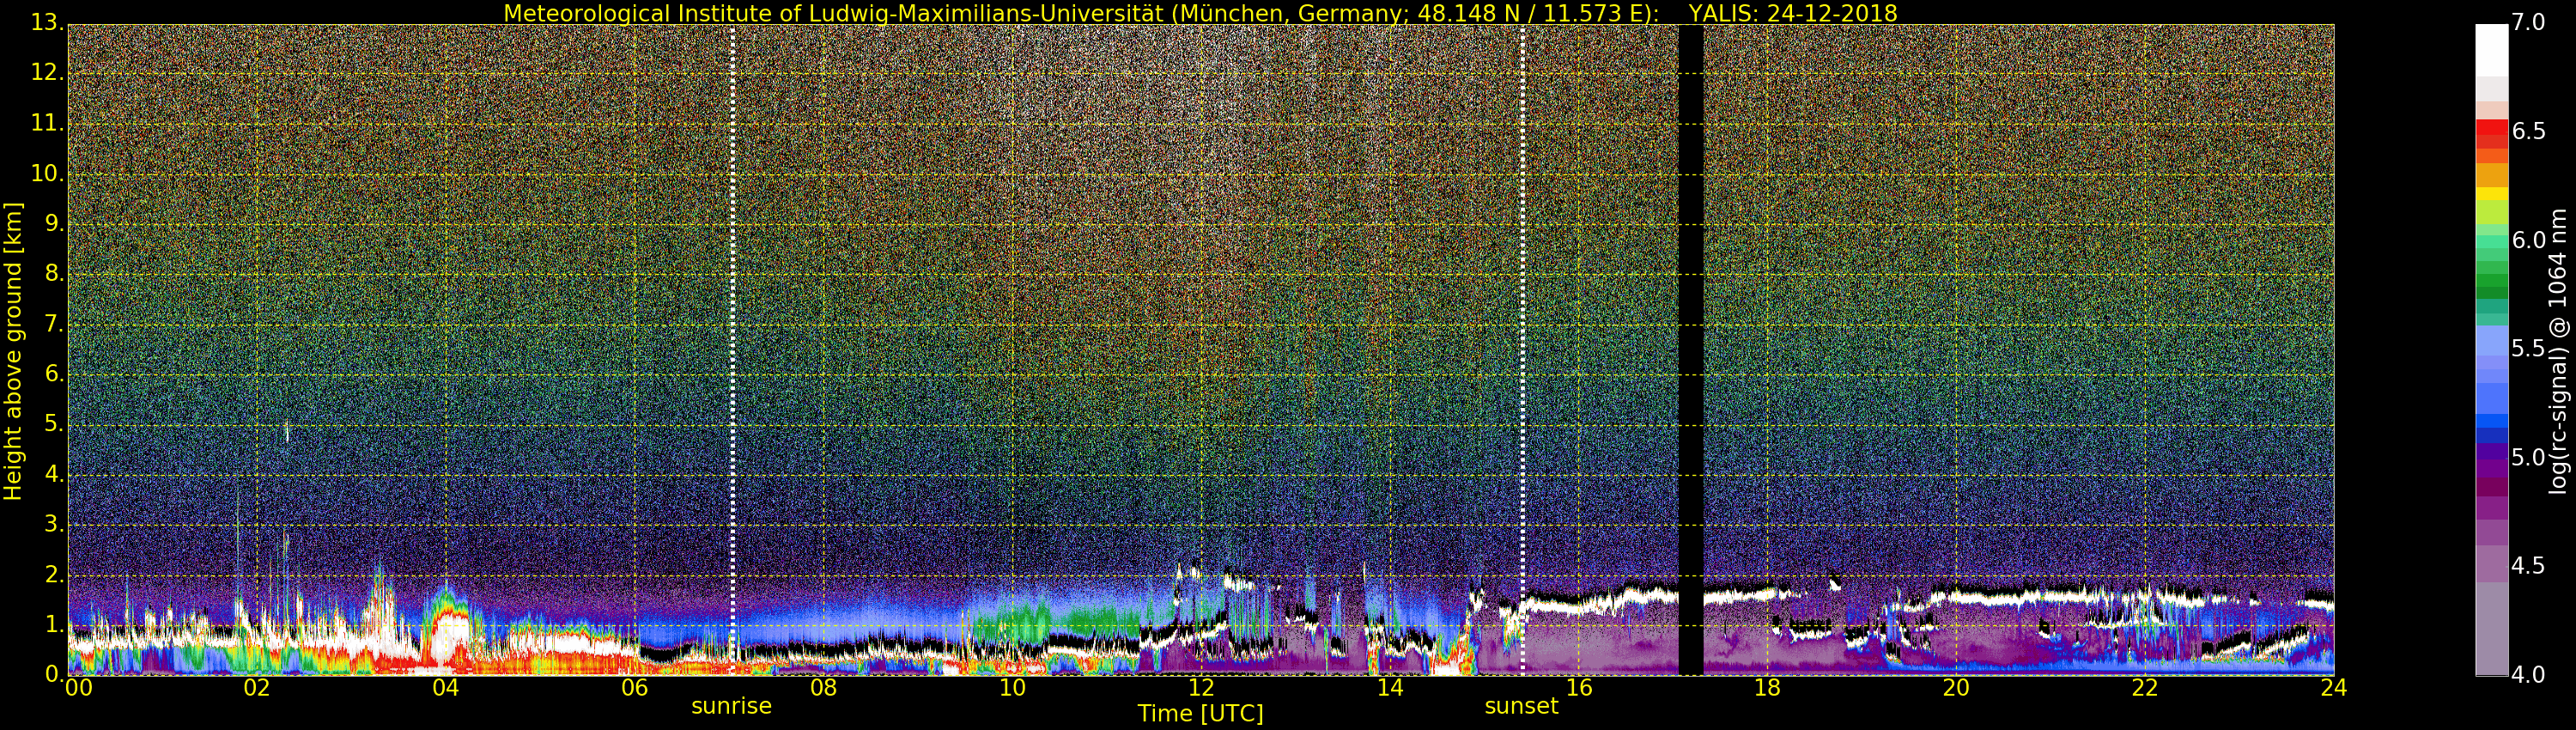2576x730 pixels.
Task: Click the '6.' height tick label
Action: point(54,373)
